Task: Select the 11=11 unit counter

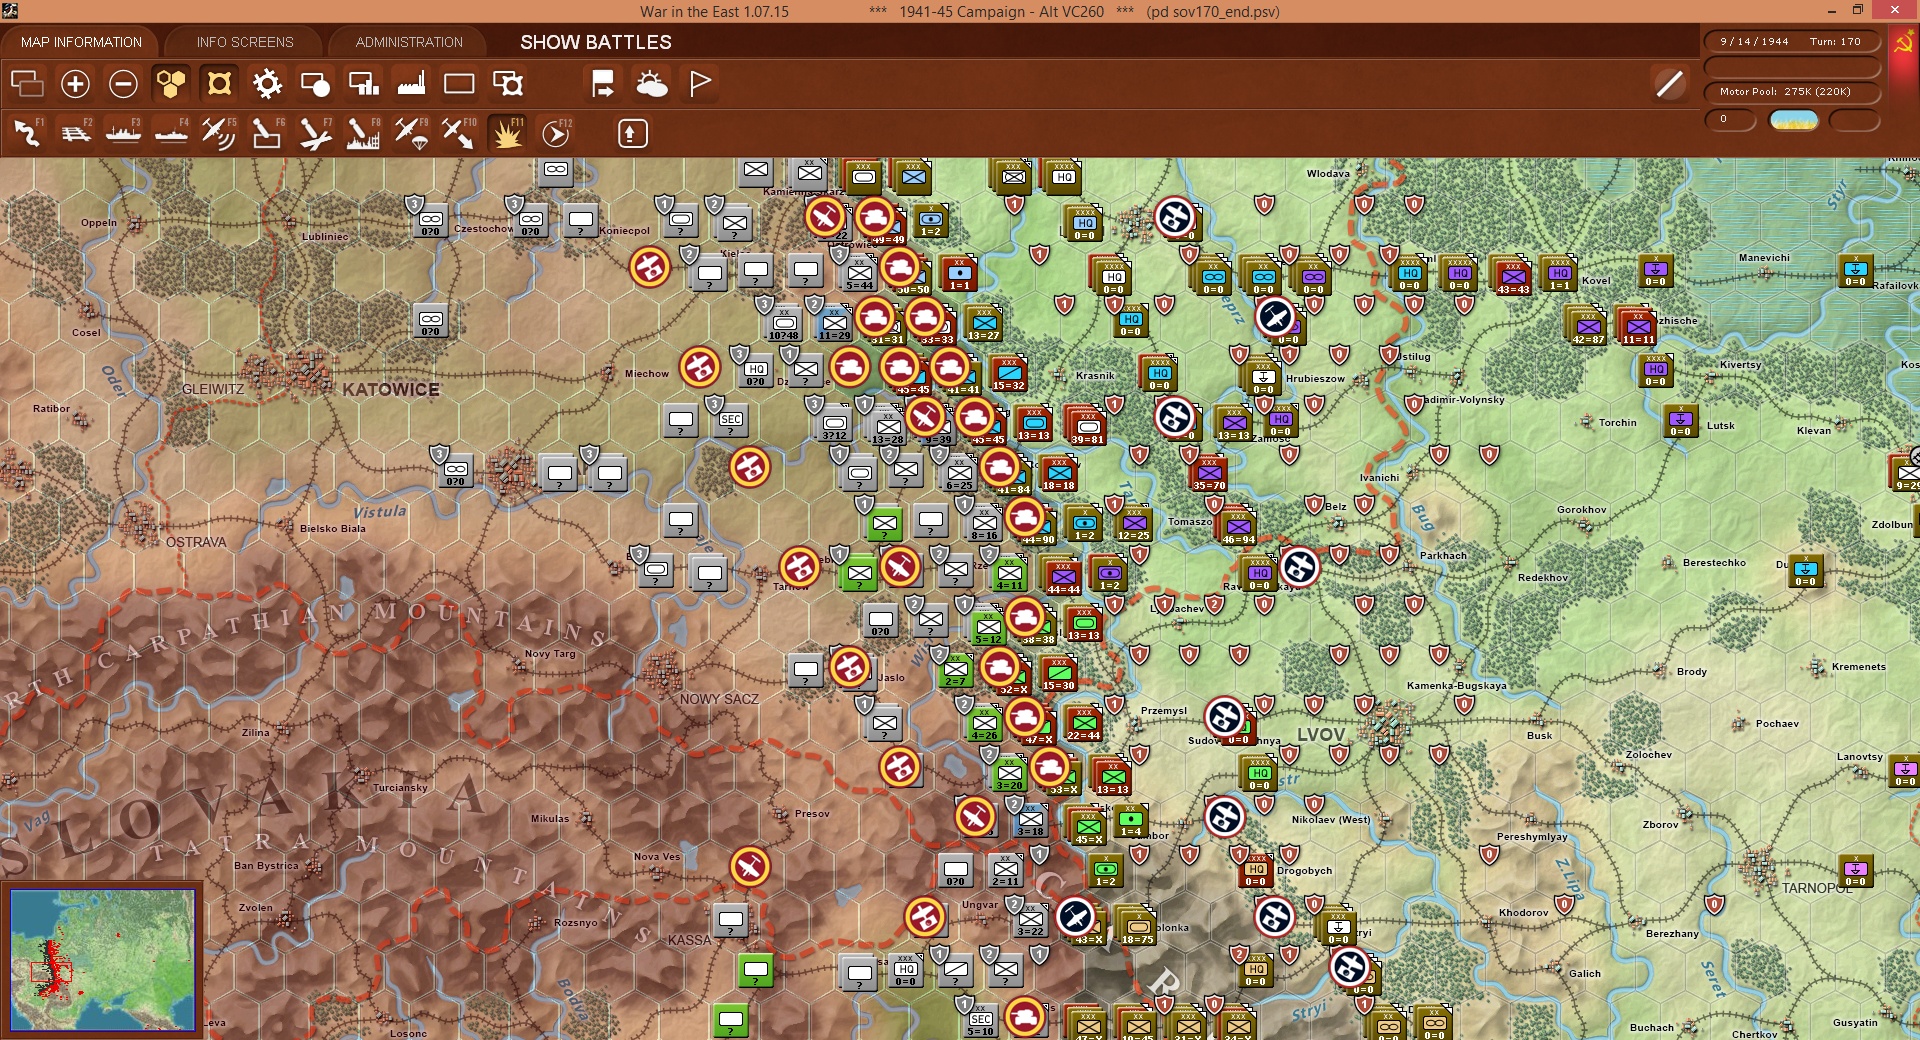Action: point(1638,325)
